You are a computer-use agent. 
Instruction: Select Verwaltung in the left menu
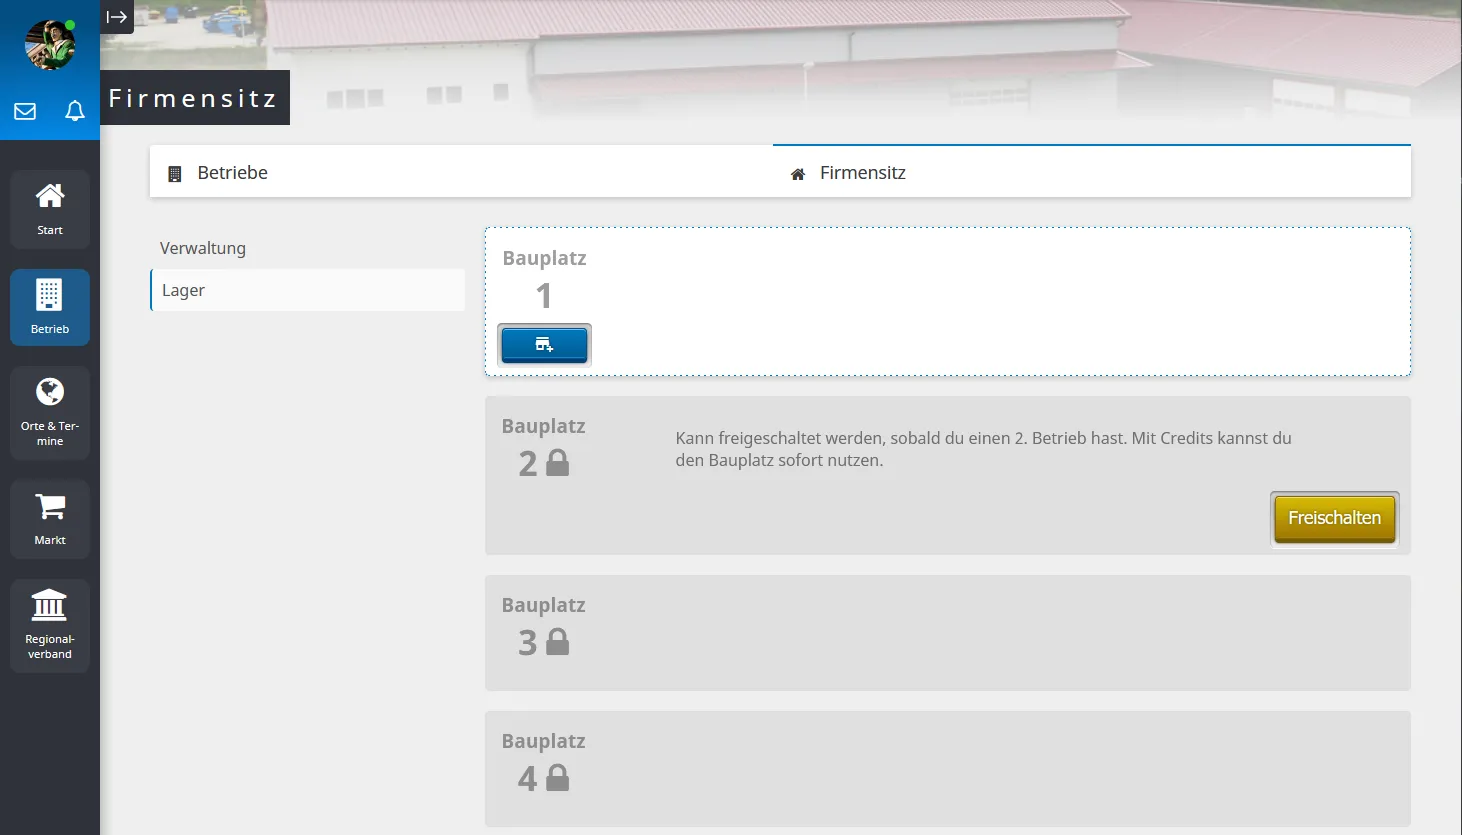coord(203,248)
